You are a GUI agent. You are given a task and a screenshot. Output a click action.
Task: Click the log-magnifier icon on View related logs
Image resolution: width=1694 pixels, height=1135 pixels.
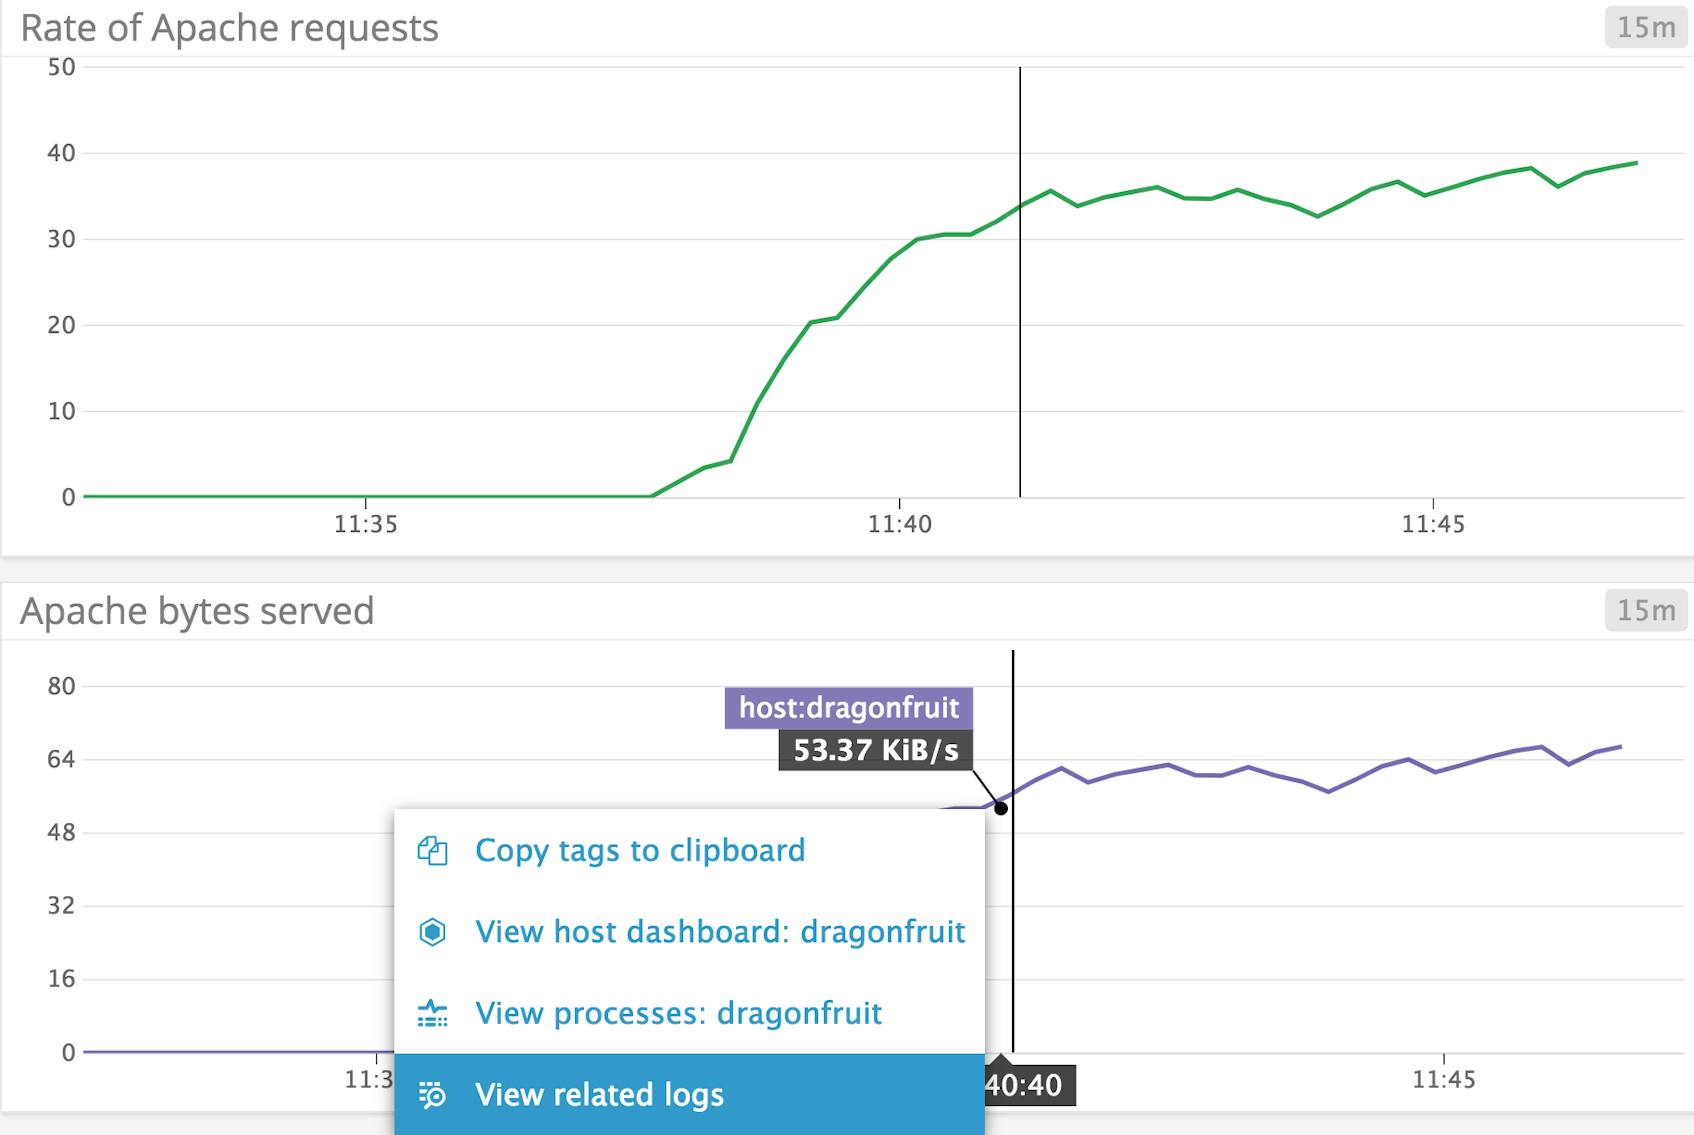[432, 1095]
